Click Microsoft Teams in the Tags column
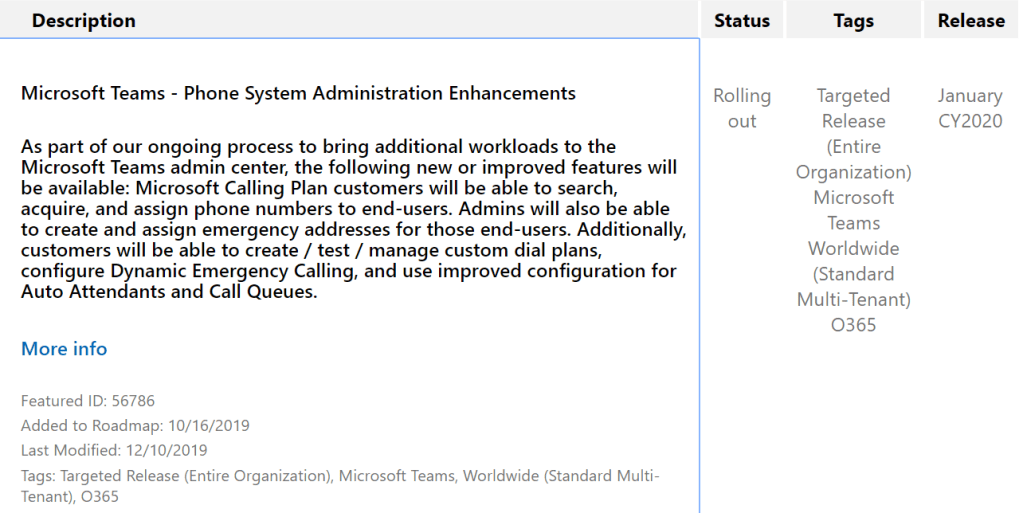Screen dimensions: 1023x513 pyautogui.click(x=853, y=210)
